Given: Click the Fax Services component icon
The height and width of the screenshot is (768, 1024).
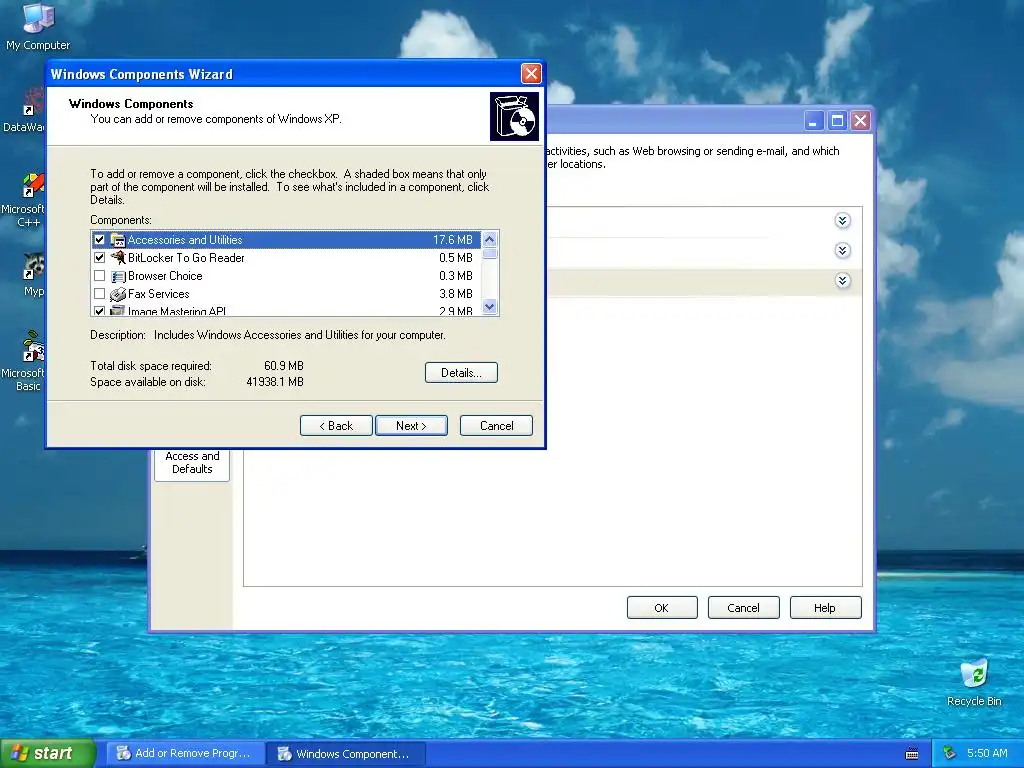Looking at the screenshot, I should tap(118, 295).
